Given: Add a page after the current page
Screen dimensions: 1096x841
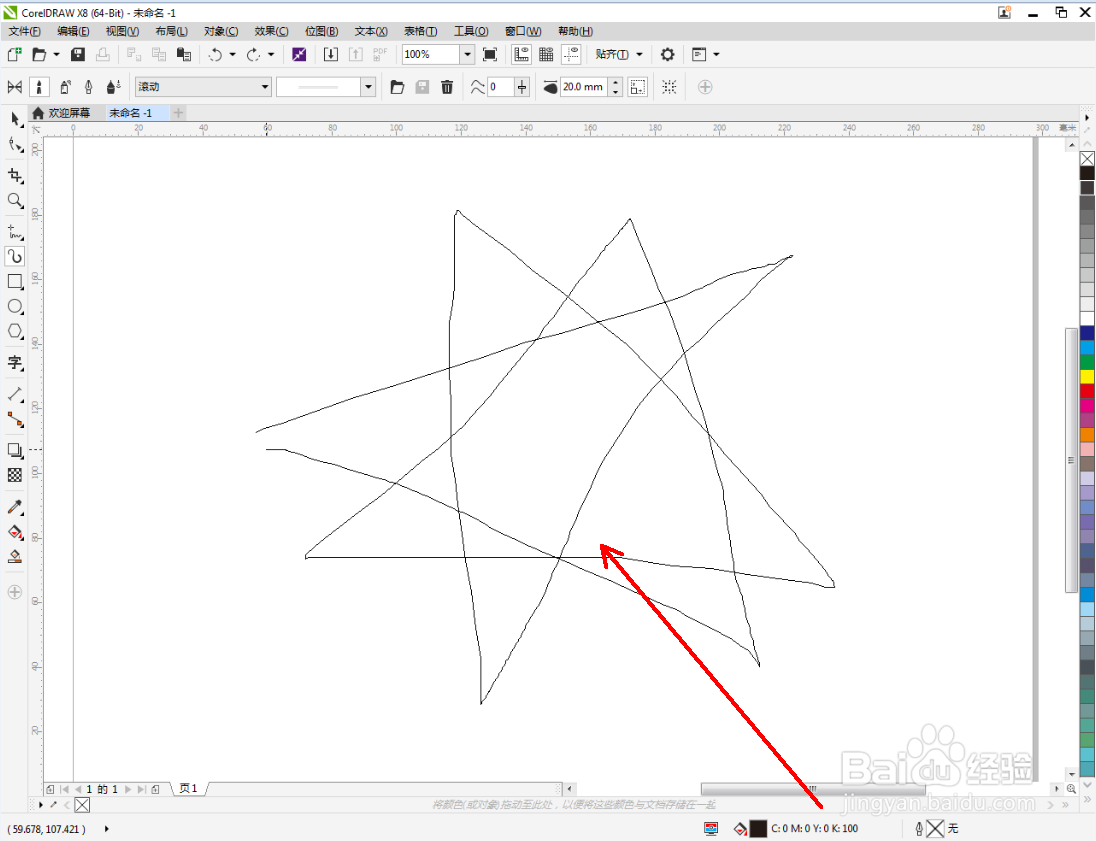Looking at the screenshot, I should pyautogui.click(x=155, y=789).
